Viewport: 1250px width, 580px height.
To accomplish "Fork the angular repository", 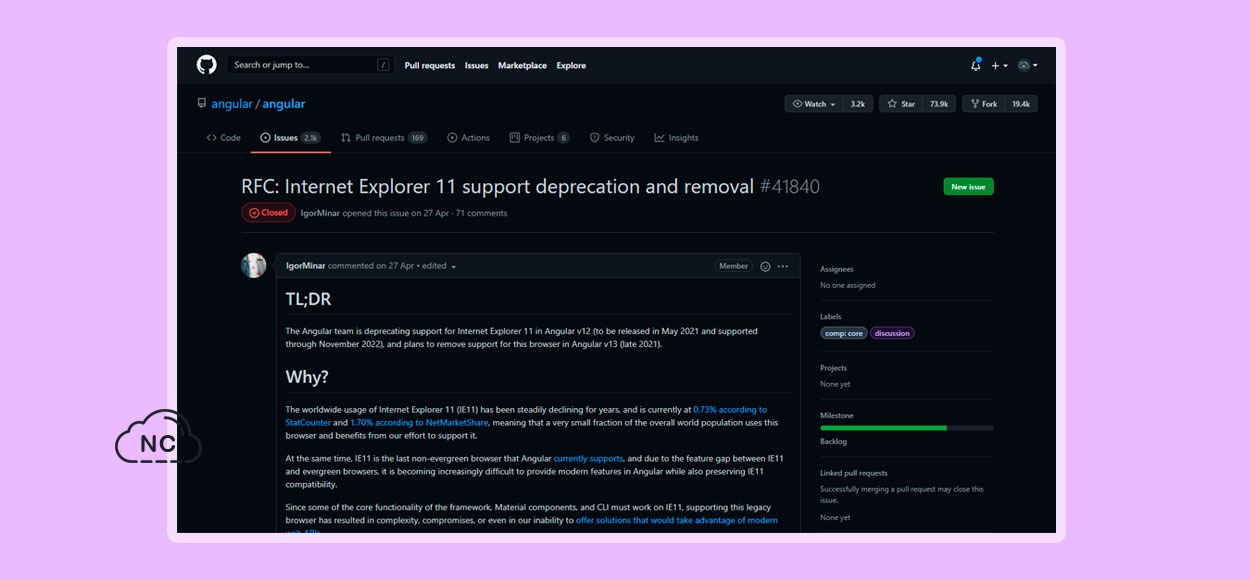I will 983,104.
